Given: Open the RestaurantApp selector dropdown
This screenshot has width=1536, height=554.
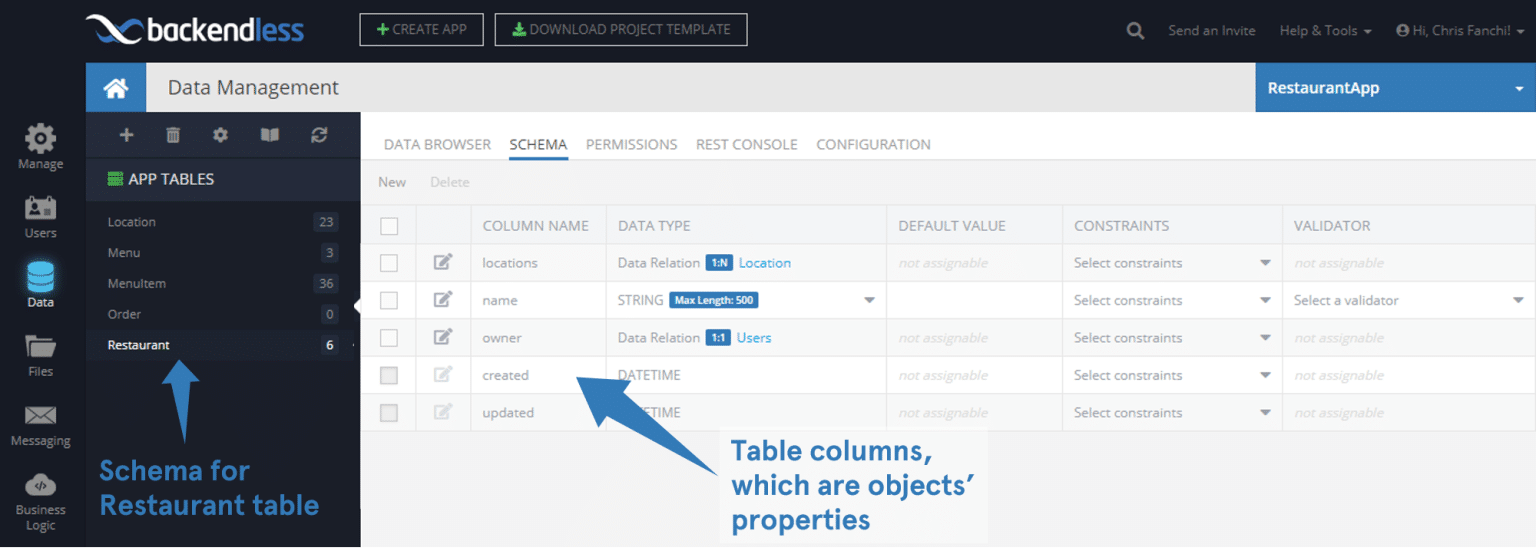Looking at the screenshot, I should pyautogui.click(x=1395, y=88).
